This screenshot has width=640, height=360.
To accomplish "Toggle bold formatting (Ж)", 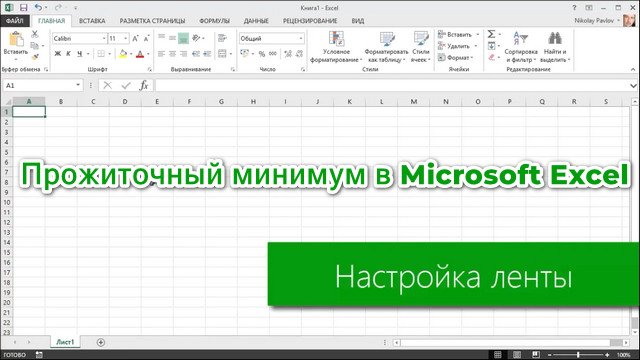I will [58, 53].
